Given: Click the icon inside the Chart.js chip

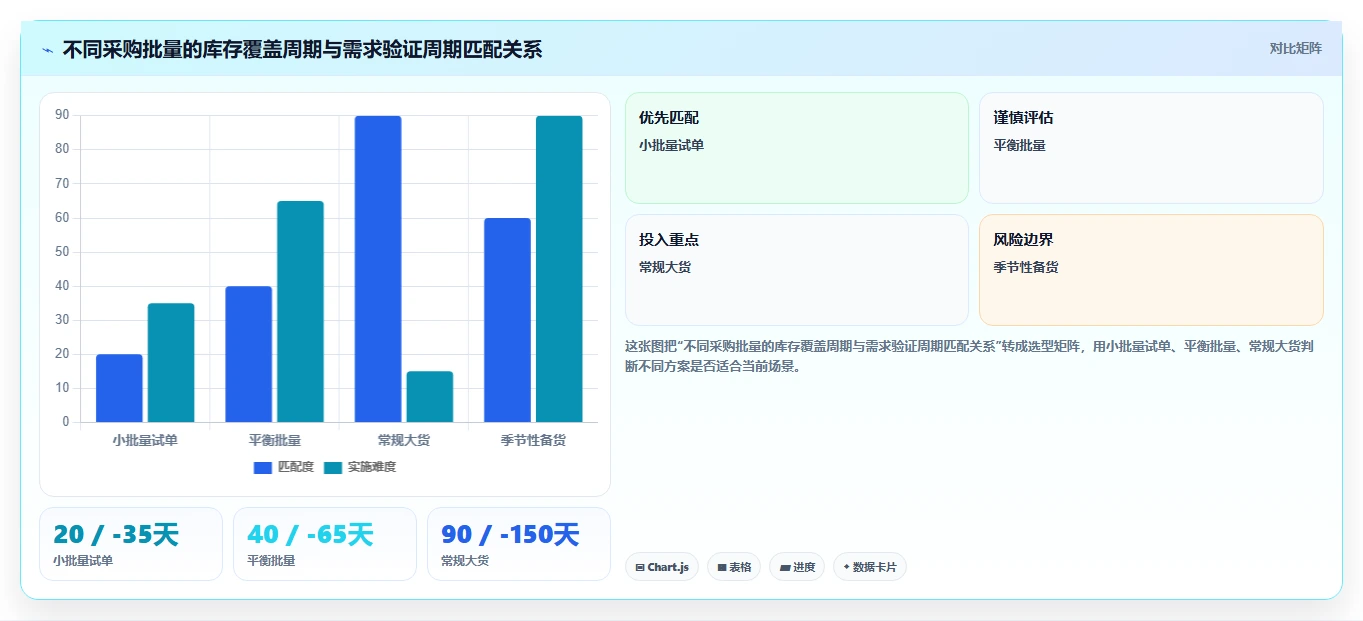Looking at the screenshot, I should 640,567.
